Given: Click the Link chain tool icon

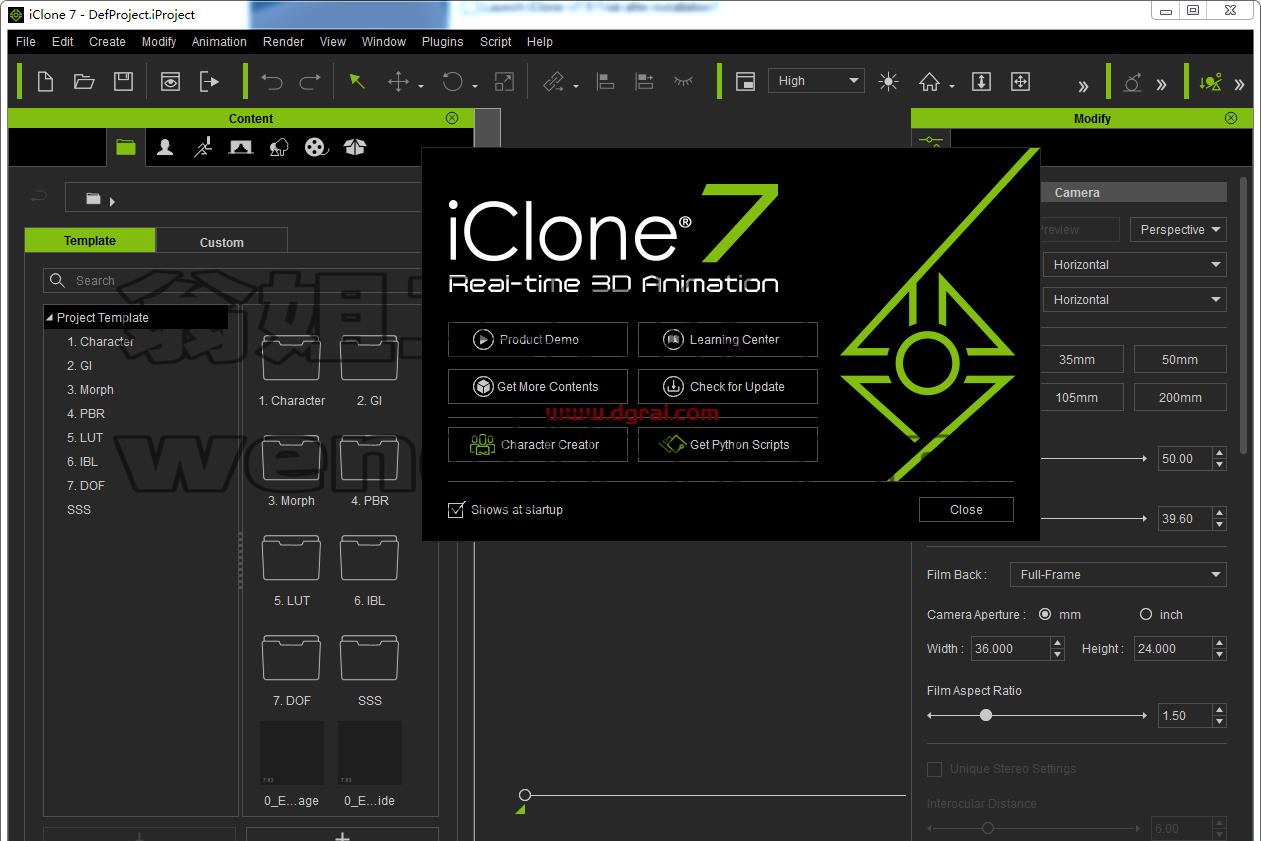Looking at the screenshot, I should (553, 82).
